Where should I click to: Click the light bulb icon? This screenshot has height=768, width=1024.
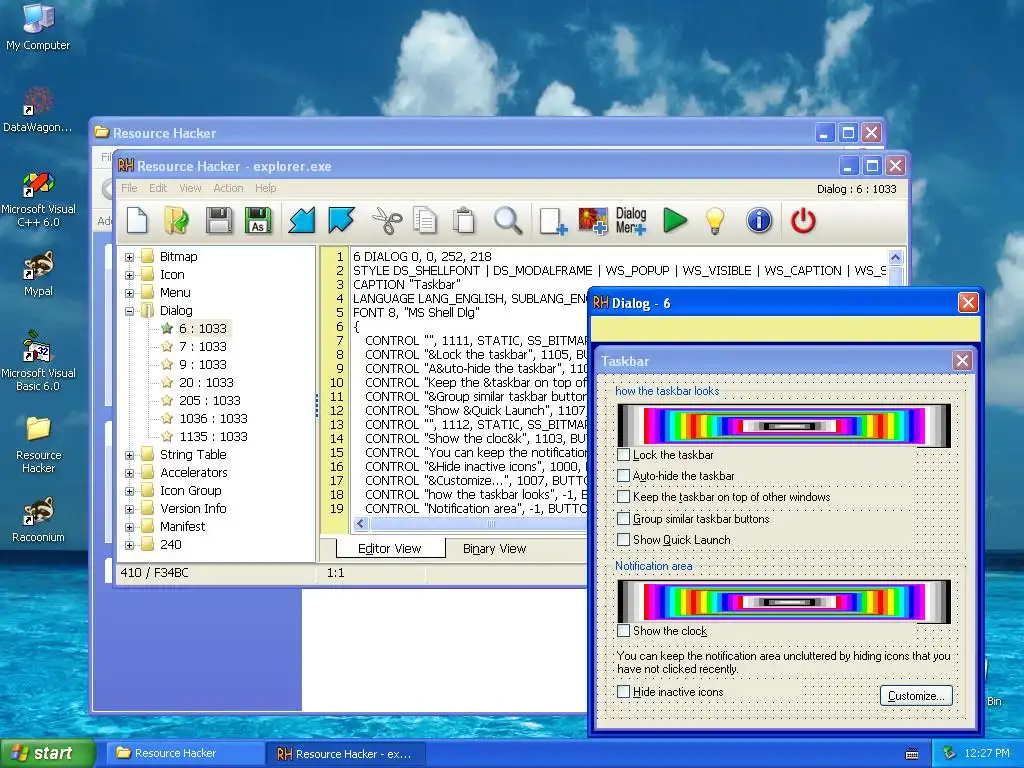pyautogui.click(x=715, y=221)
